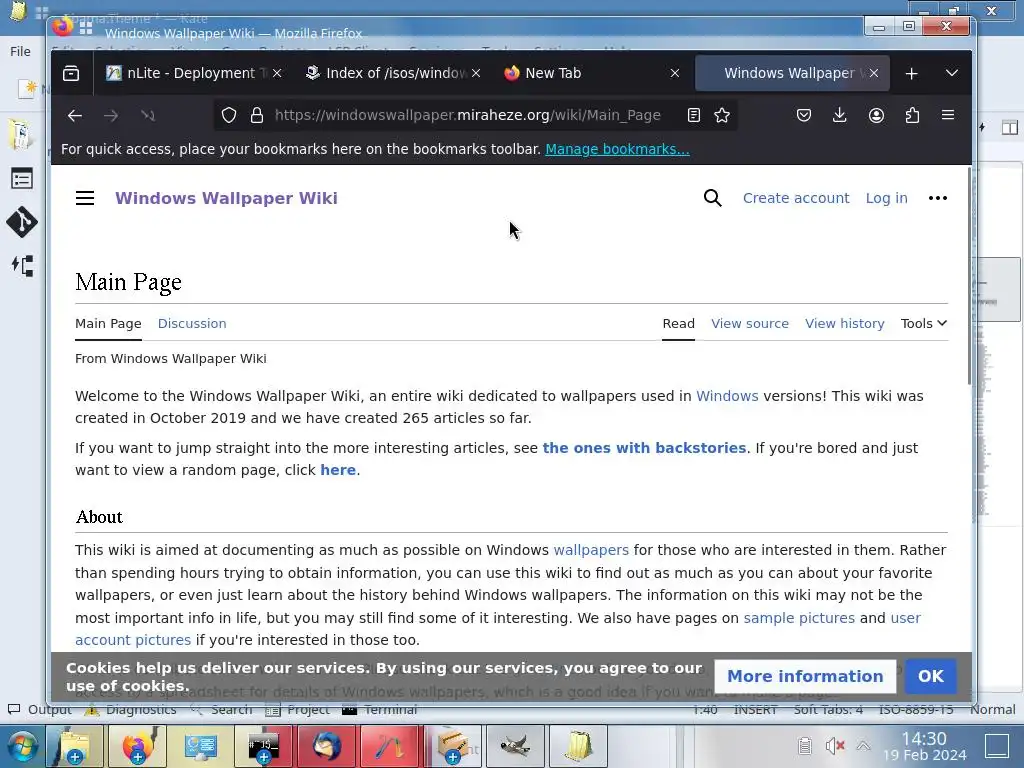
Task: Click the page vertical scrollbar
Action: pyautogui.click(x=968, y=277)
